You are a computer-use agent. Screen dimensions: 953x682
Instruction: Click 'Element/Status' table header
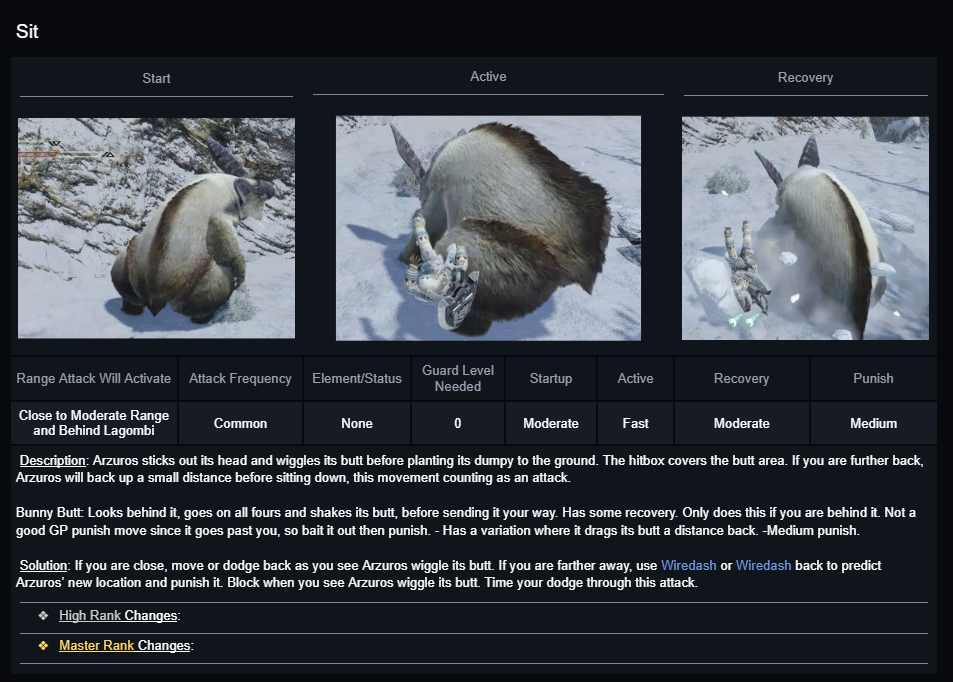pyautogui.click(x=357, y=379)
